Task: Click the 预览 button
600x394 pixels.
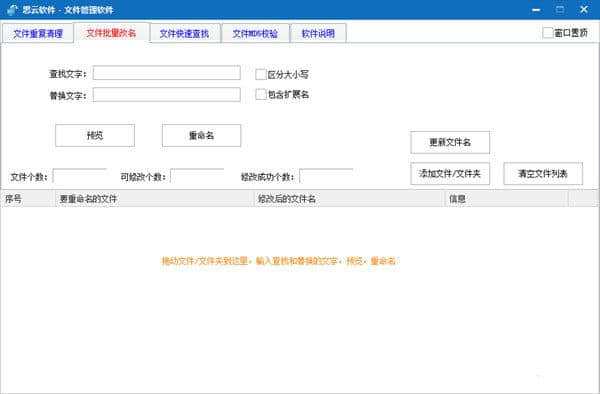Action: pos(95,135)
